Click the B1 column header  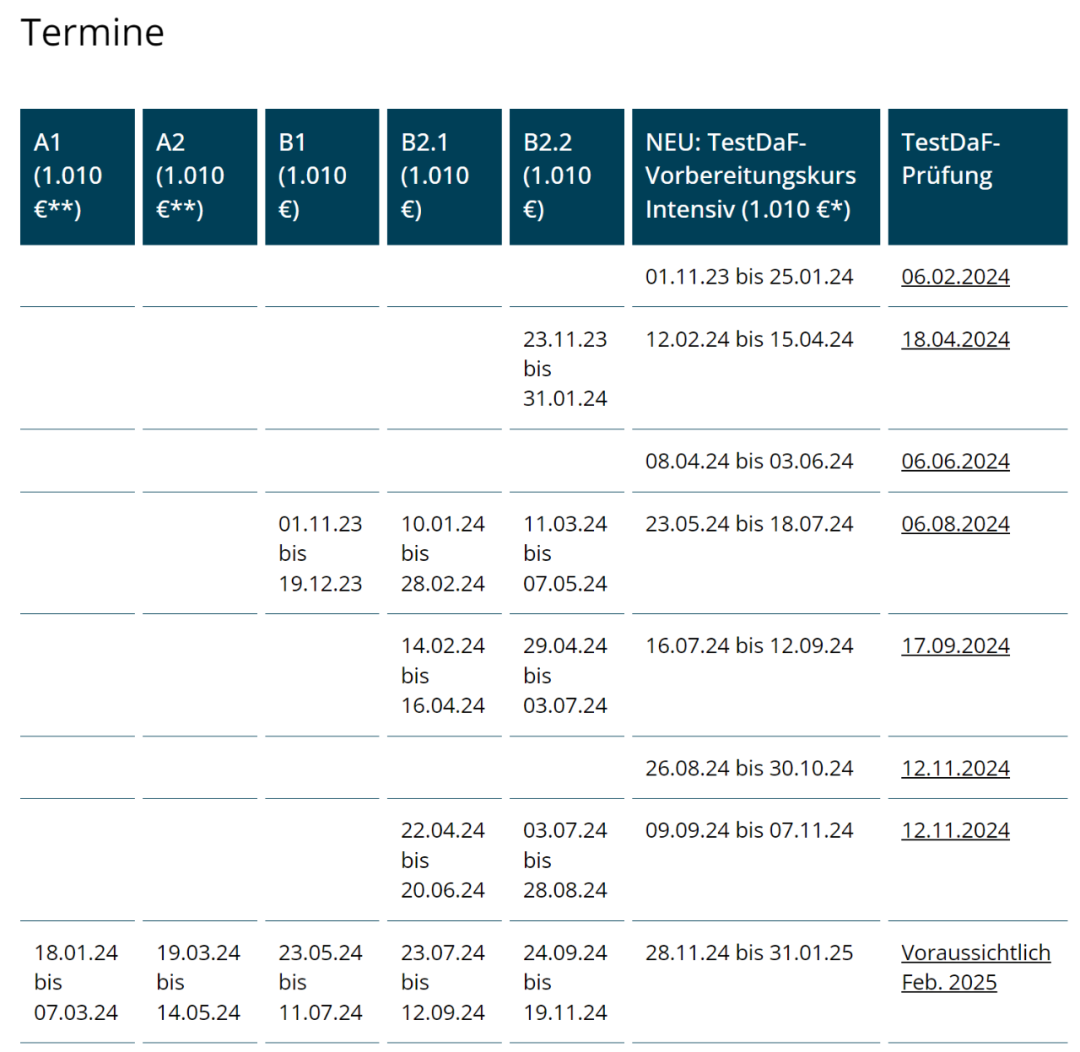322,177
